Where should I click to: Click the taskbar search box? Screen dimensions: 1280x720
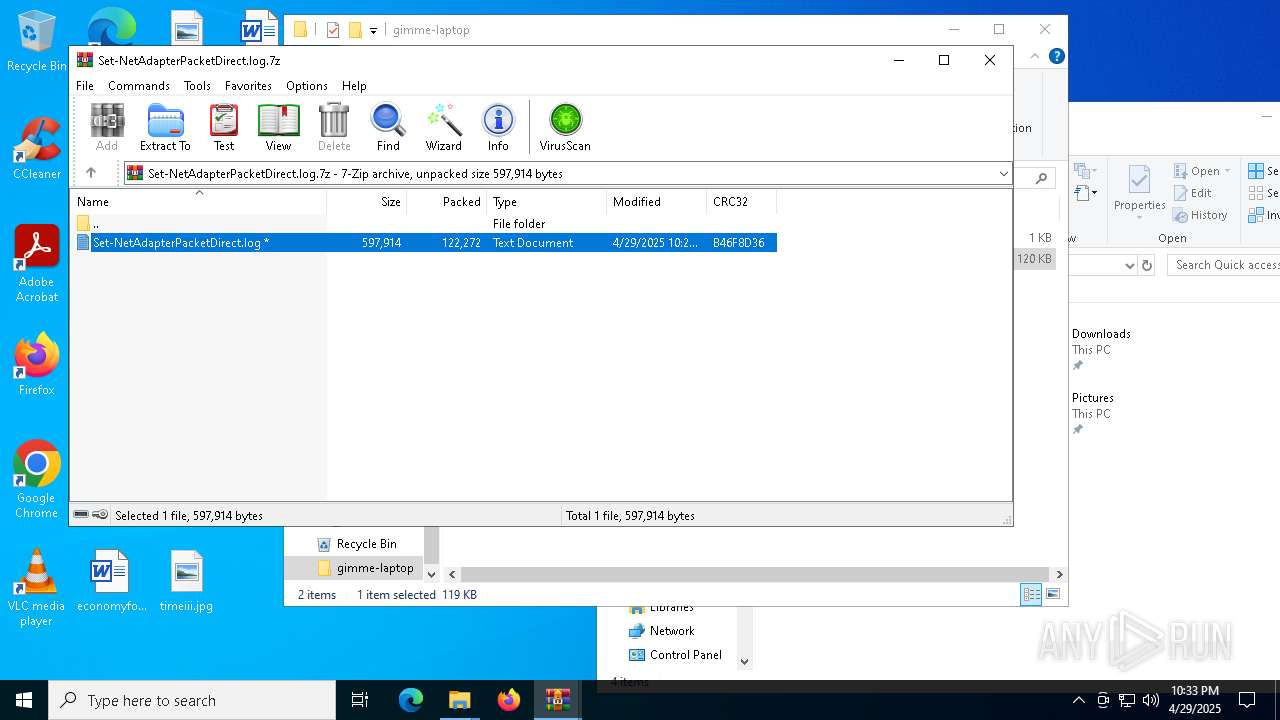point(192,700)
